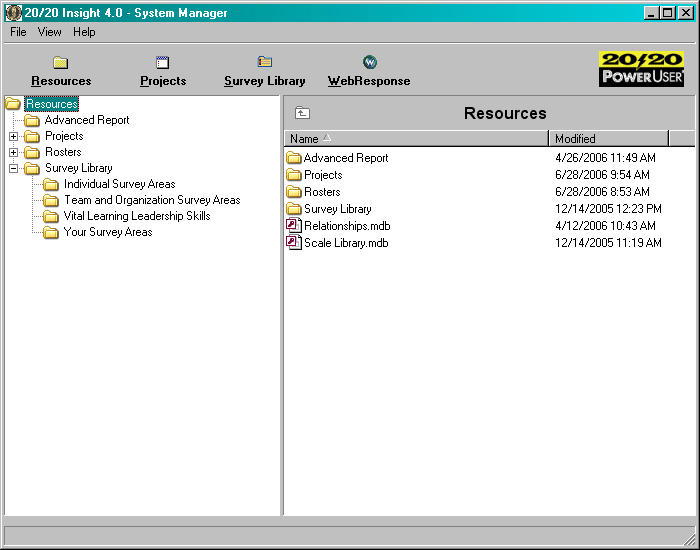Viewport: 700px width, 550px height.
Task: Click the WebResponse toolbar label
Action: pyautogui.click(x=369, y=81)
